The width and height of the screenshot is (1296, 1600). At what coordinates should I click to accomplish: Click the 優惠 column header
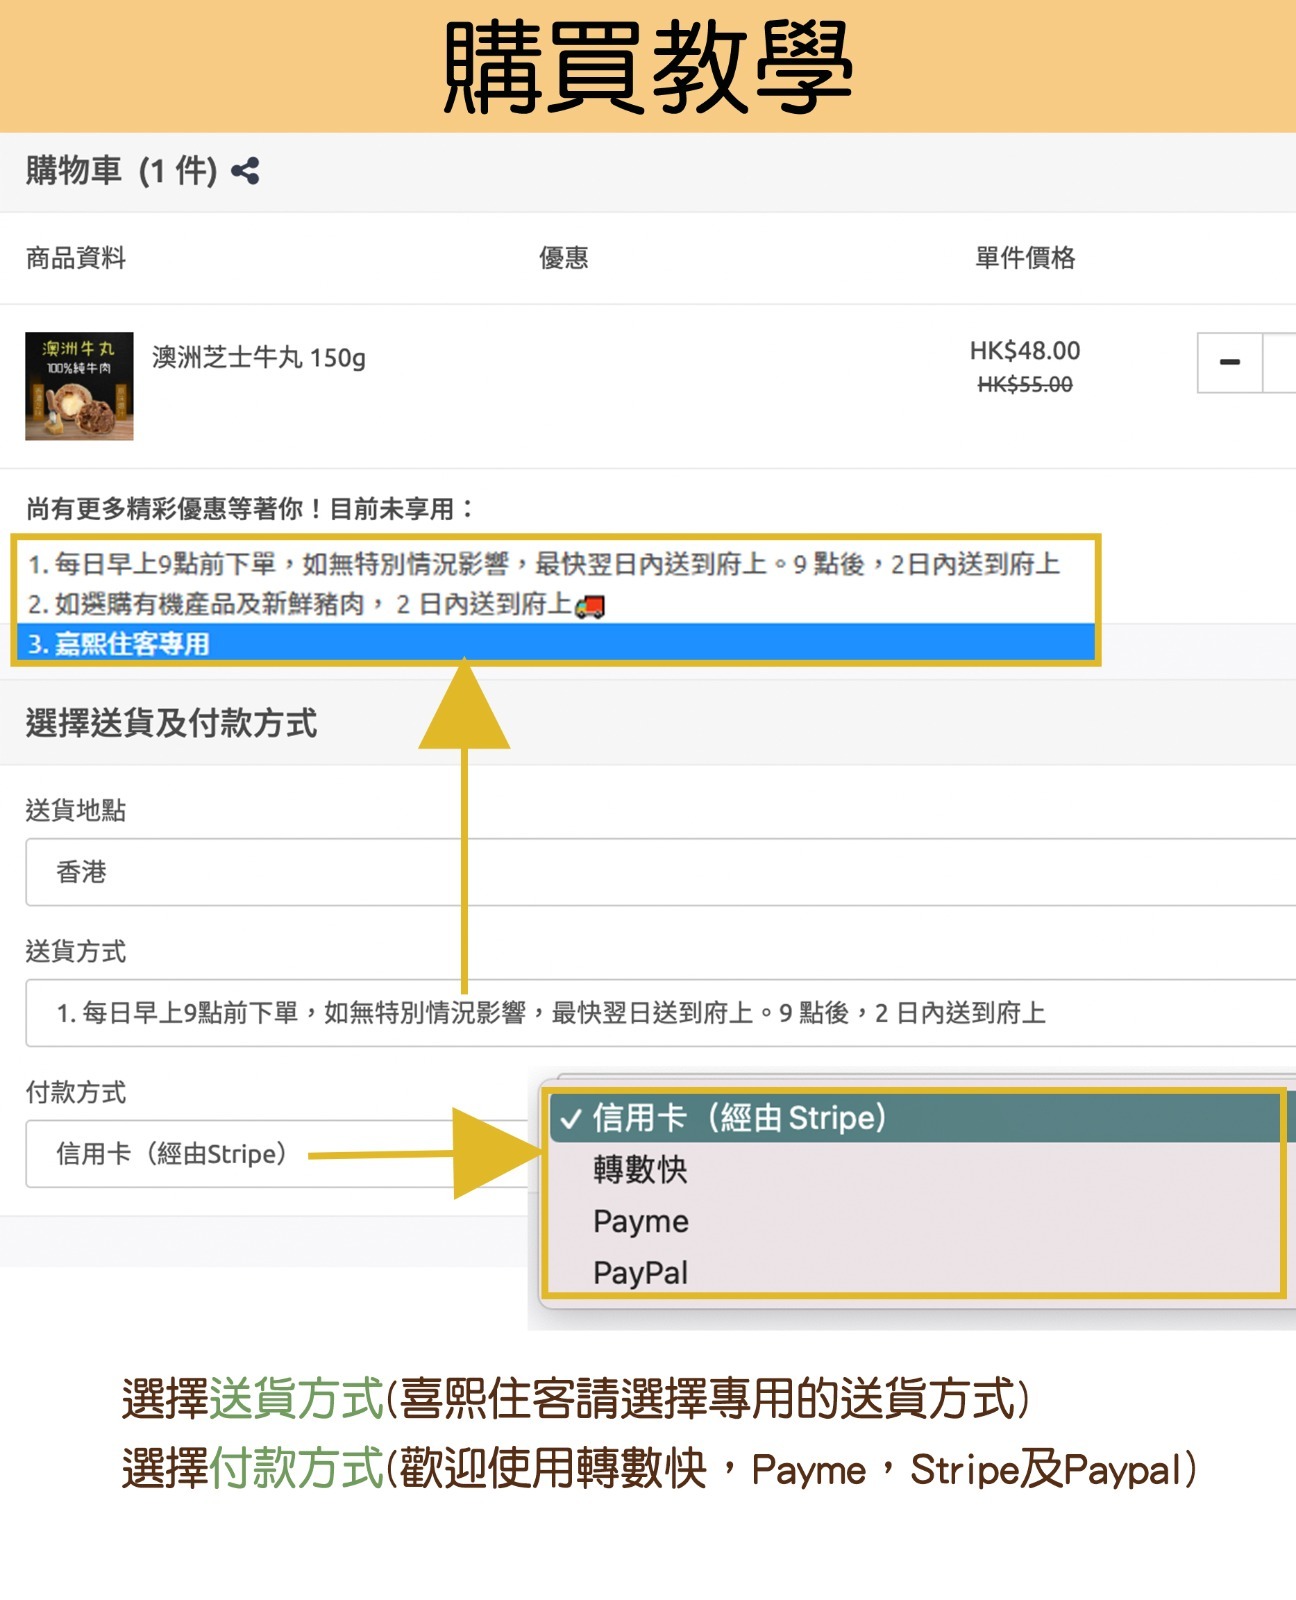coord(563,258)
